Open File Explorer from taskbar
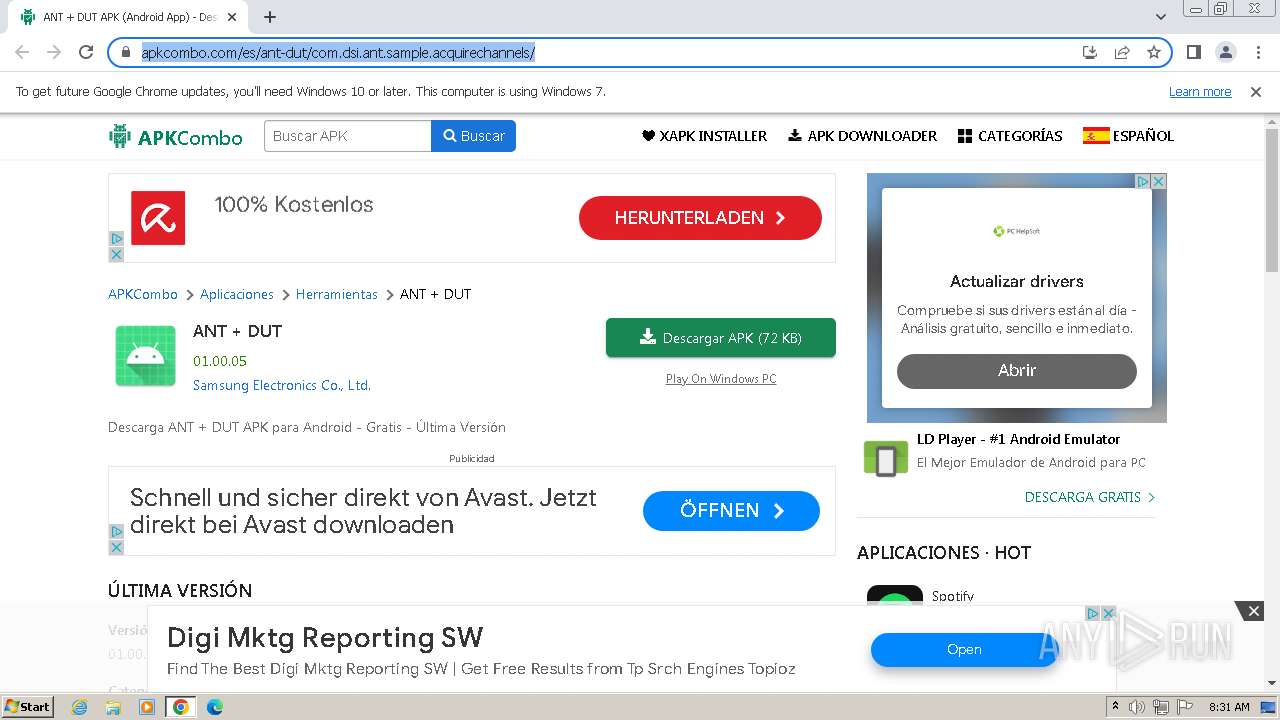Screen dimensions: 1280x720 [113, 707]
